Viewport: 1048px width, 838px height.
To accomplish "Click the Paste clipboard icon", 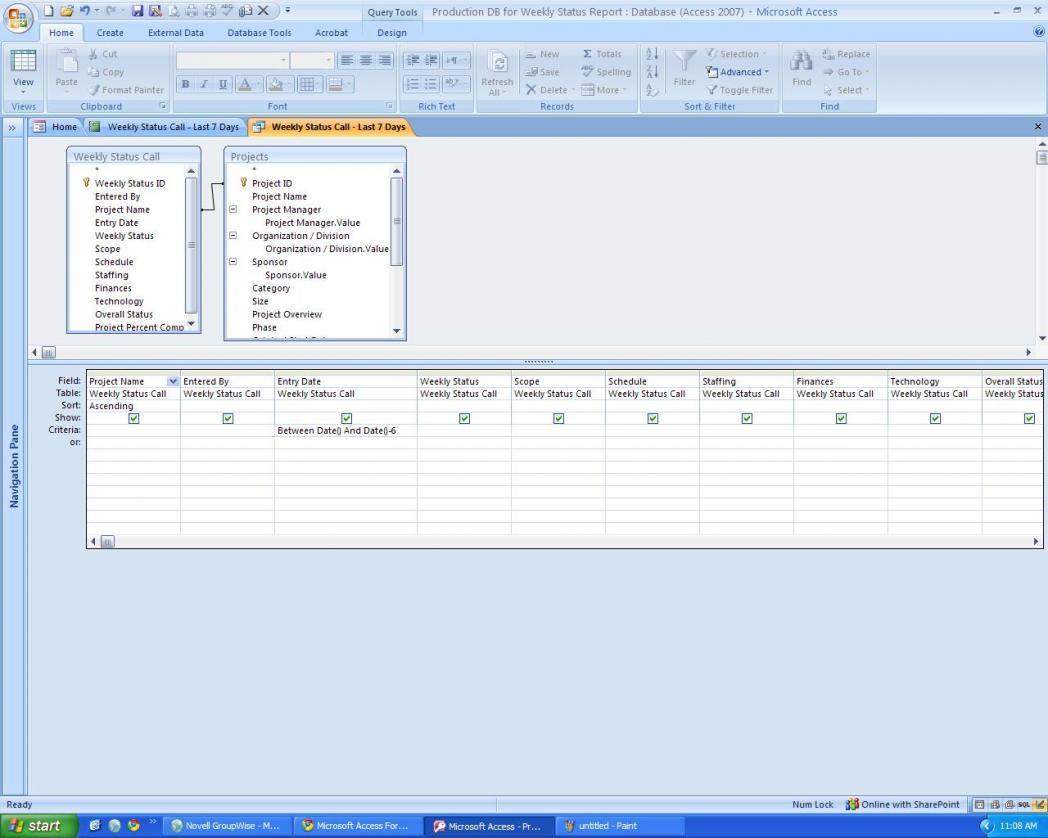I will click(66, 62).
